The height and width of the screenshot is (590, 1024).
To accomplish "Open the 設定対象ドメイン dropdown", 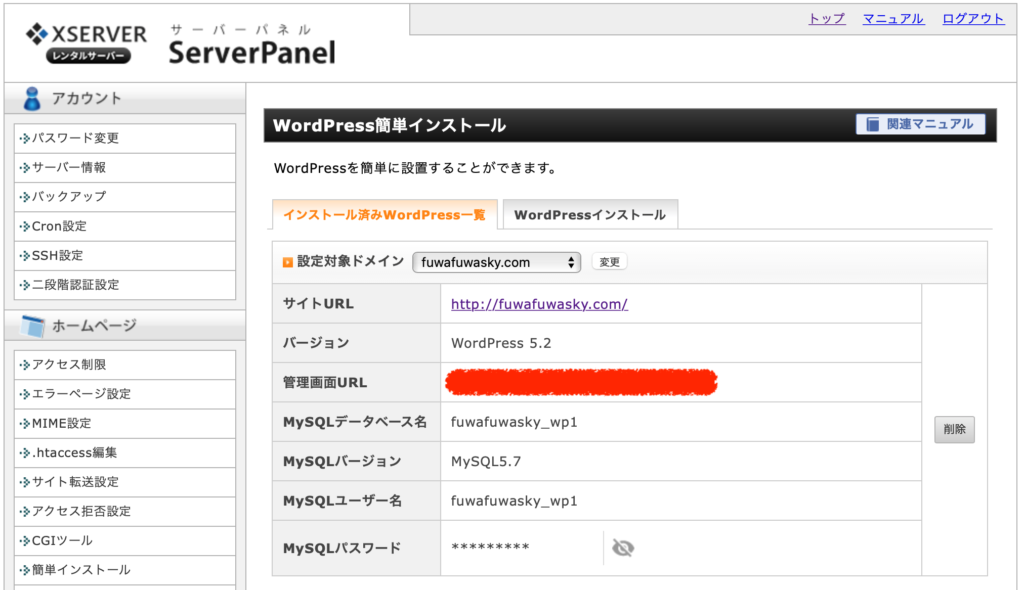I will click(x=496, y=262).
